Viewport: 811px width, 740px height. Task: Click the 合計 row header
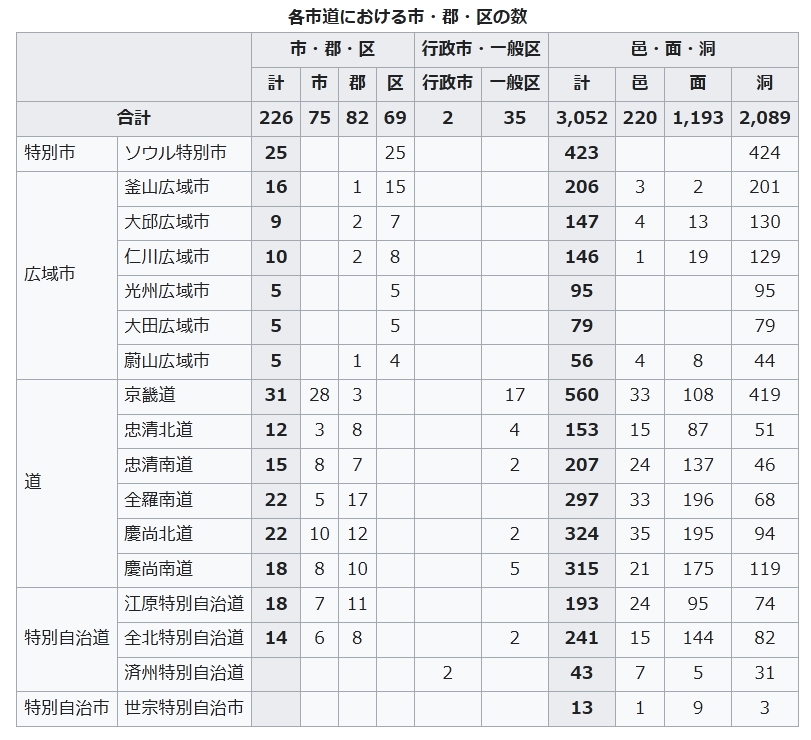coord(134,118)
